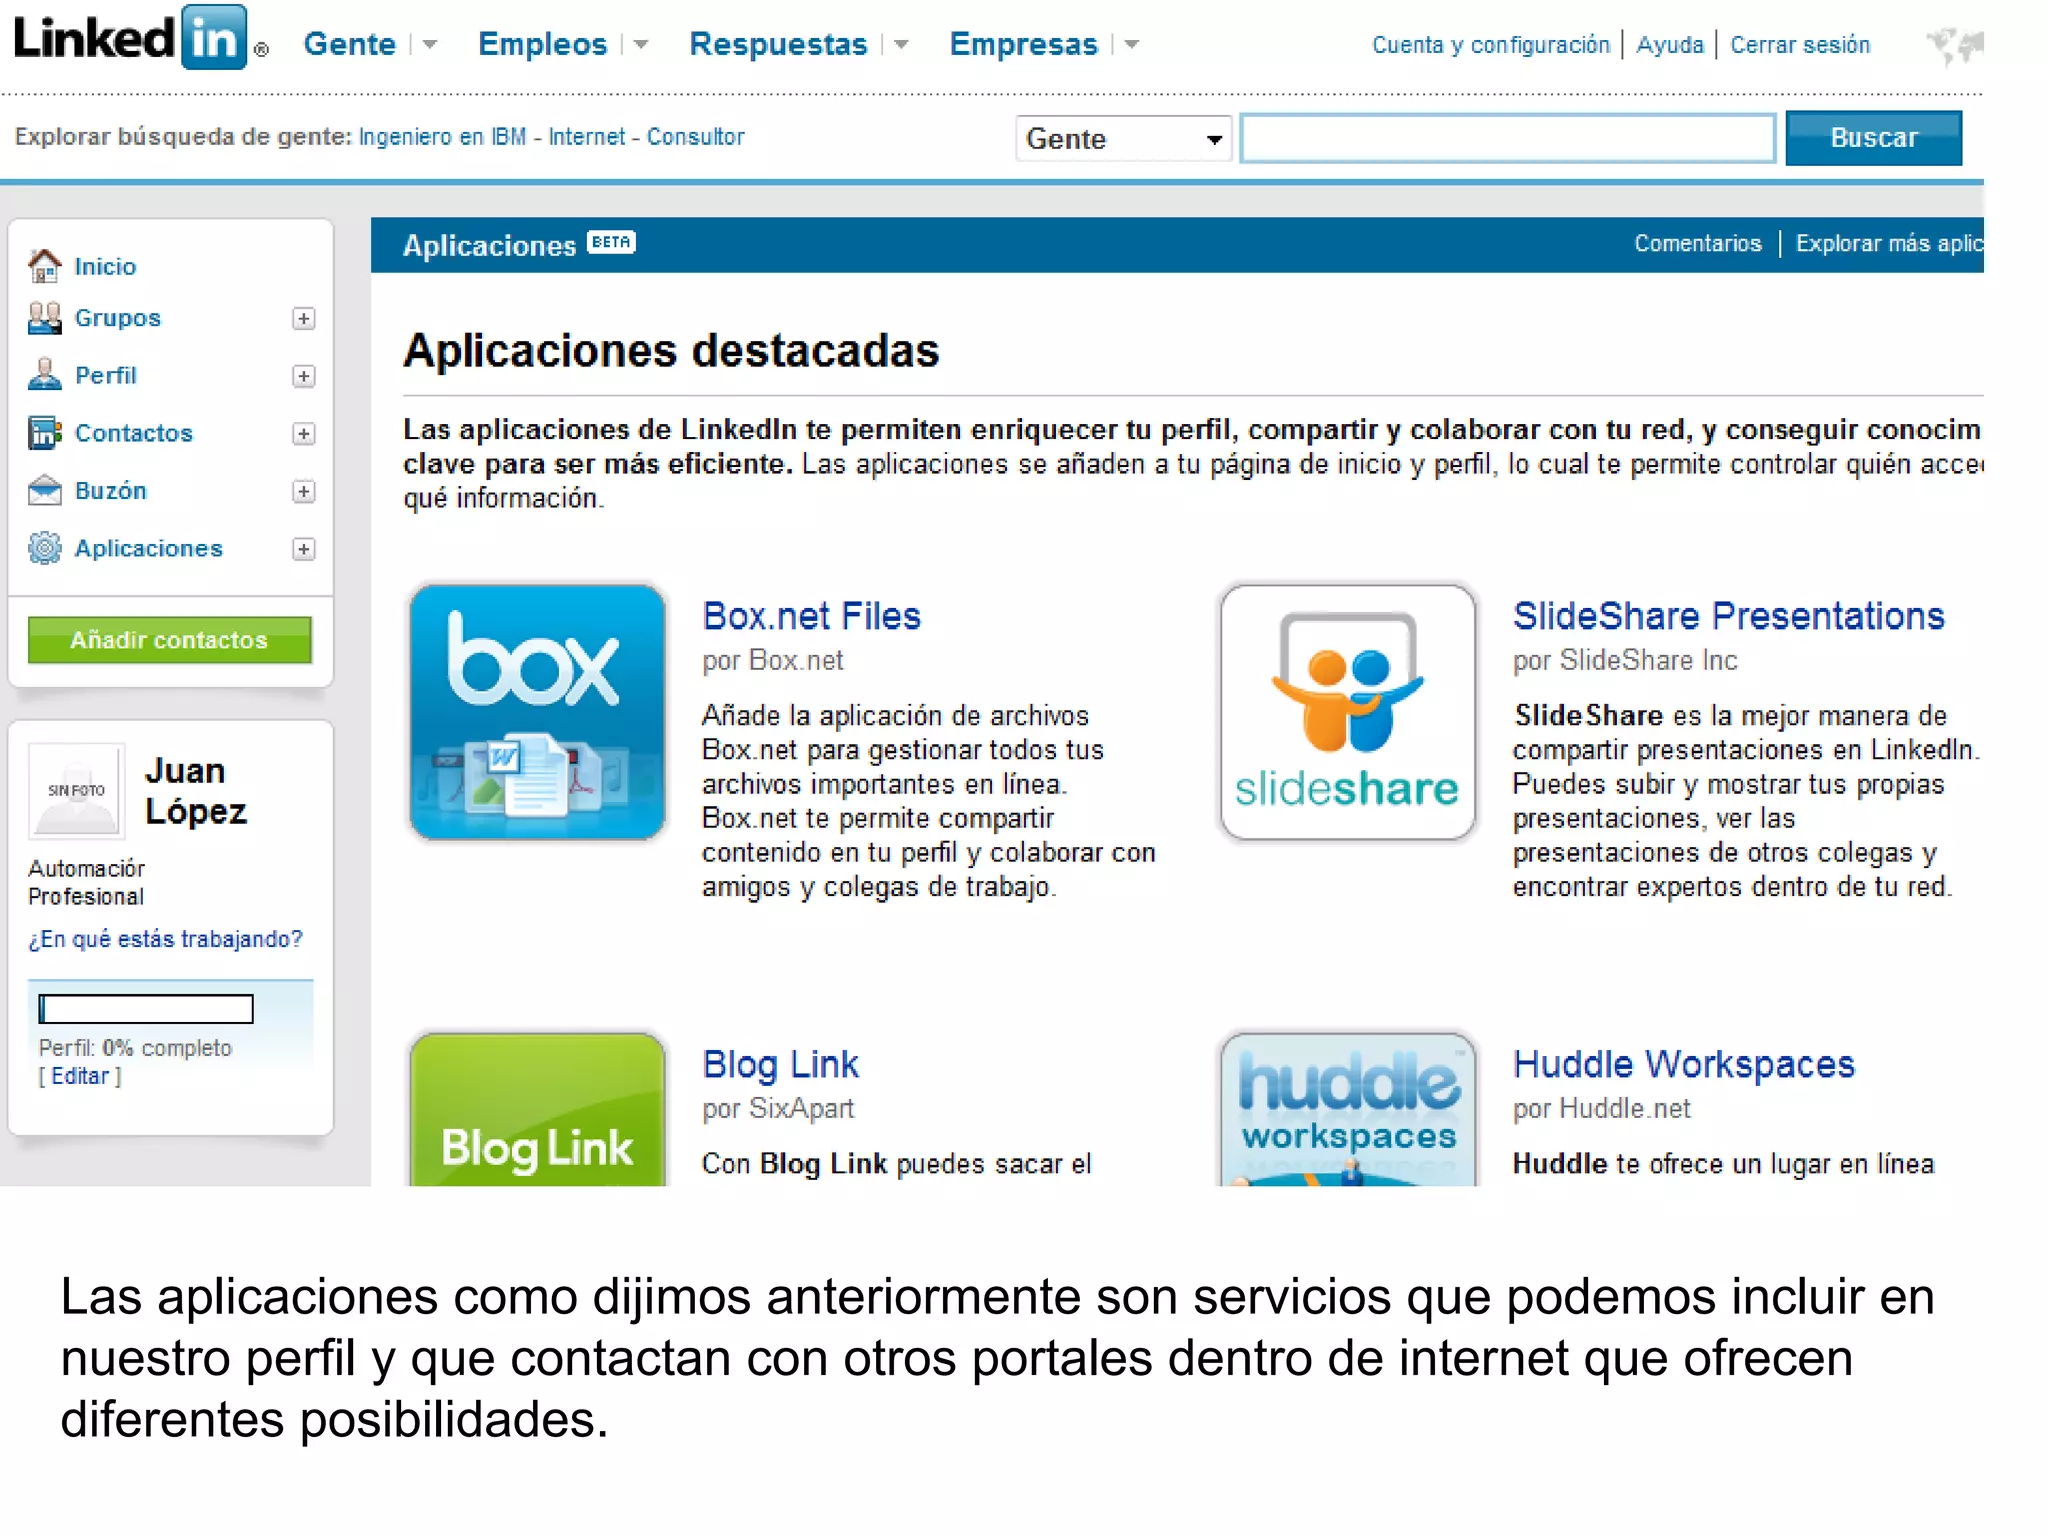
Task: Open the Empresas menu dropdown arrow
Action: [x=1131, y=45]
